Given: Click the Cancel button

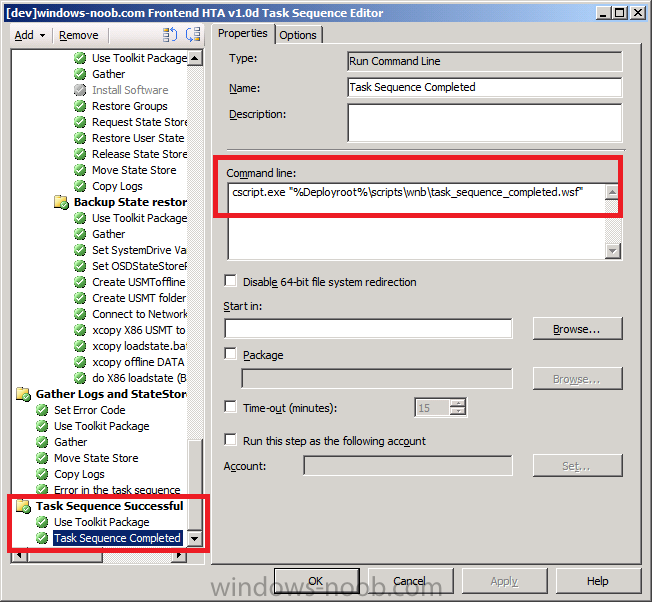Looking at the screenshot, I should point(410,581).
